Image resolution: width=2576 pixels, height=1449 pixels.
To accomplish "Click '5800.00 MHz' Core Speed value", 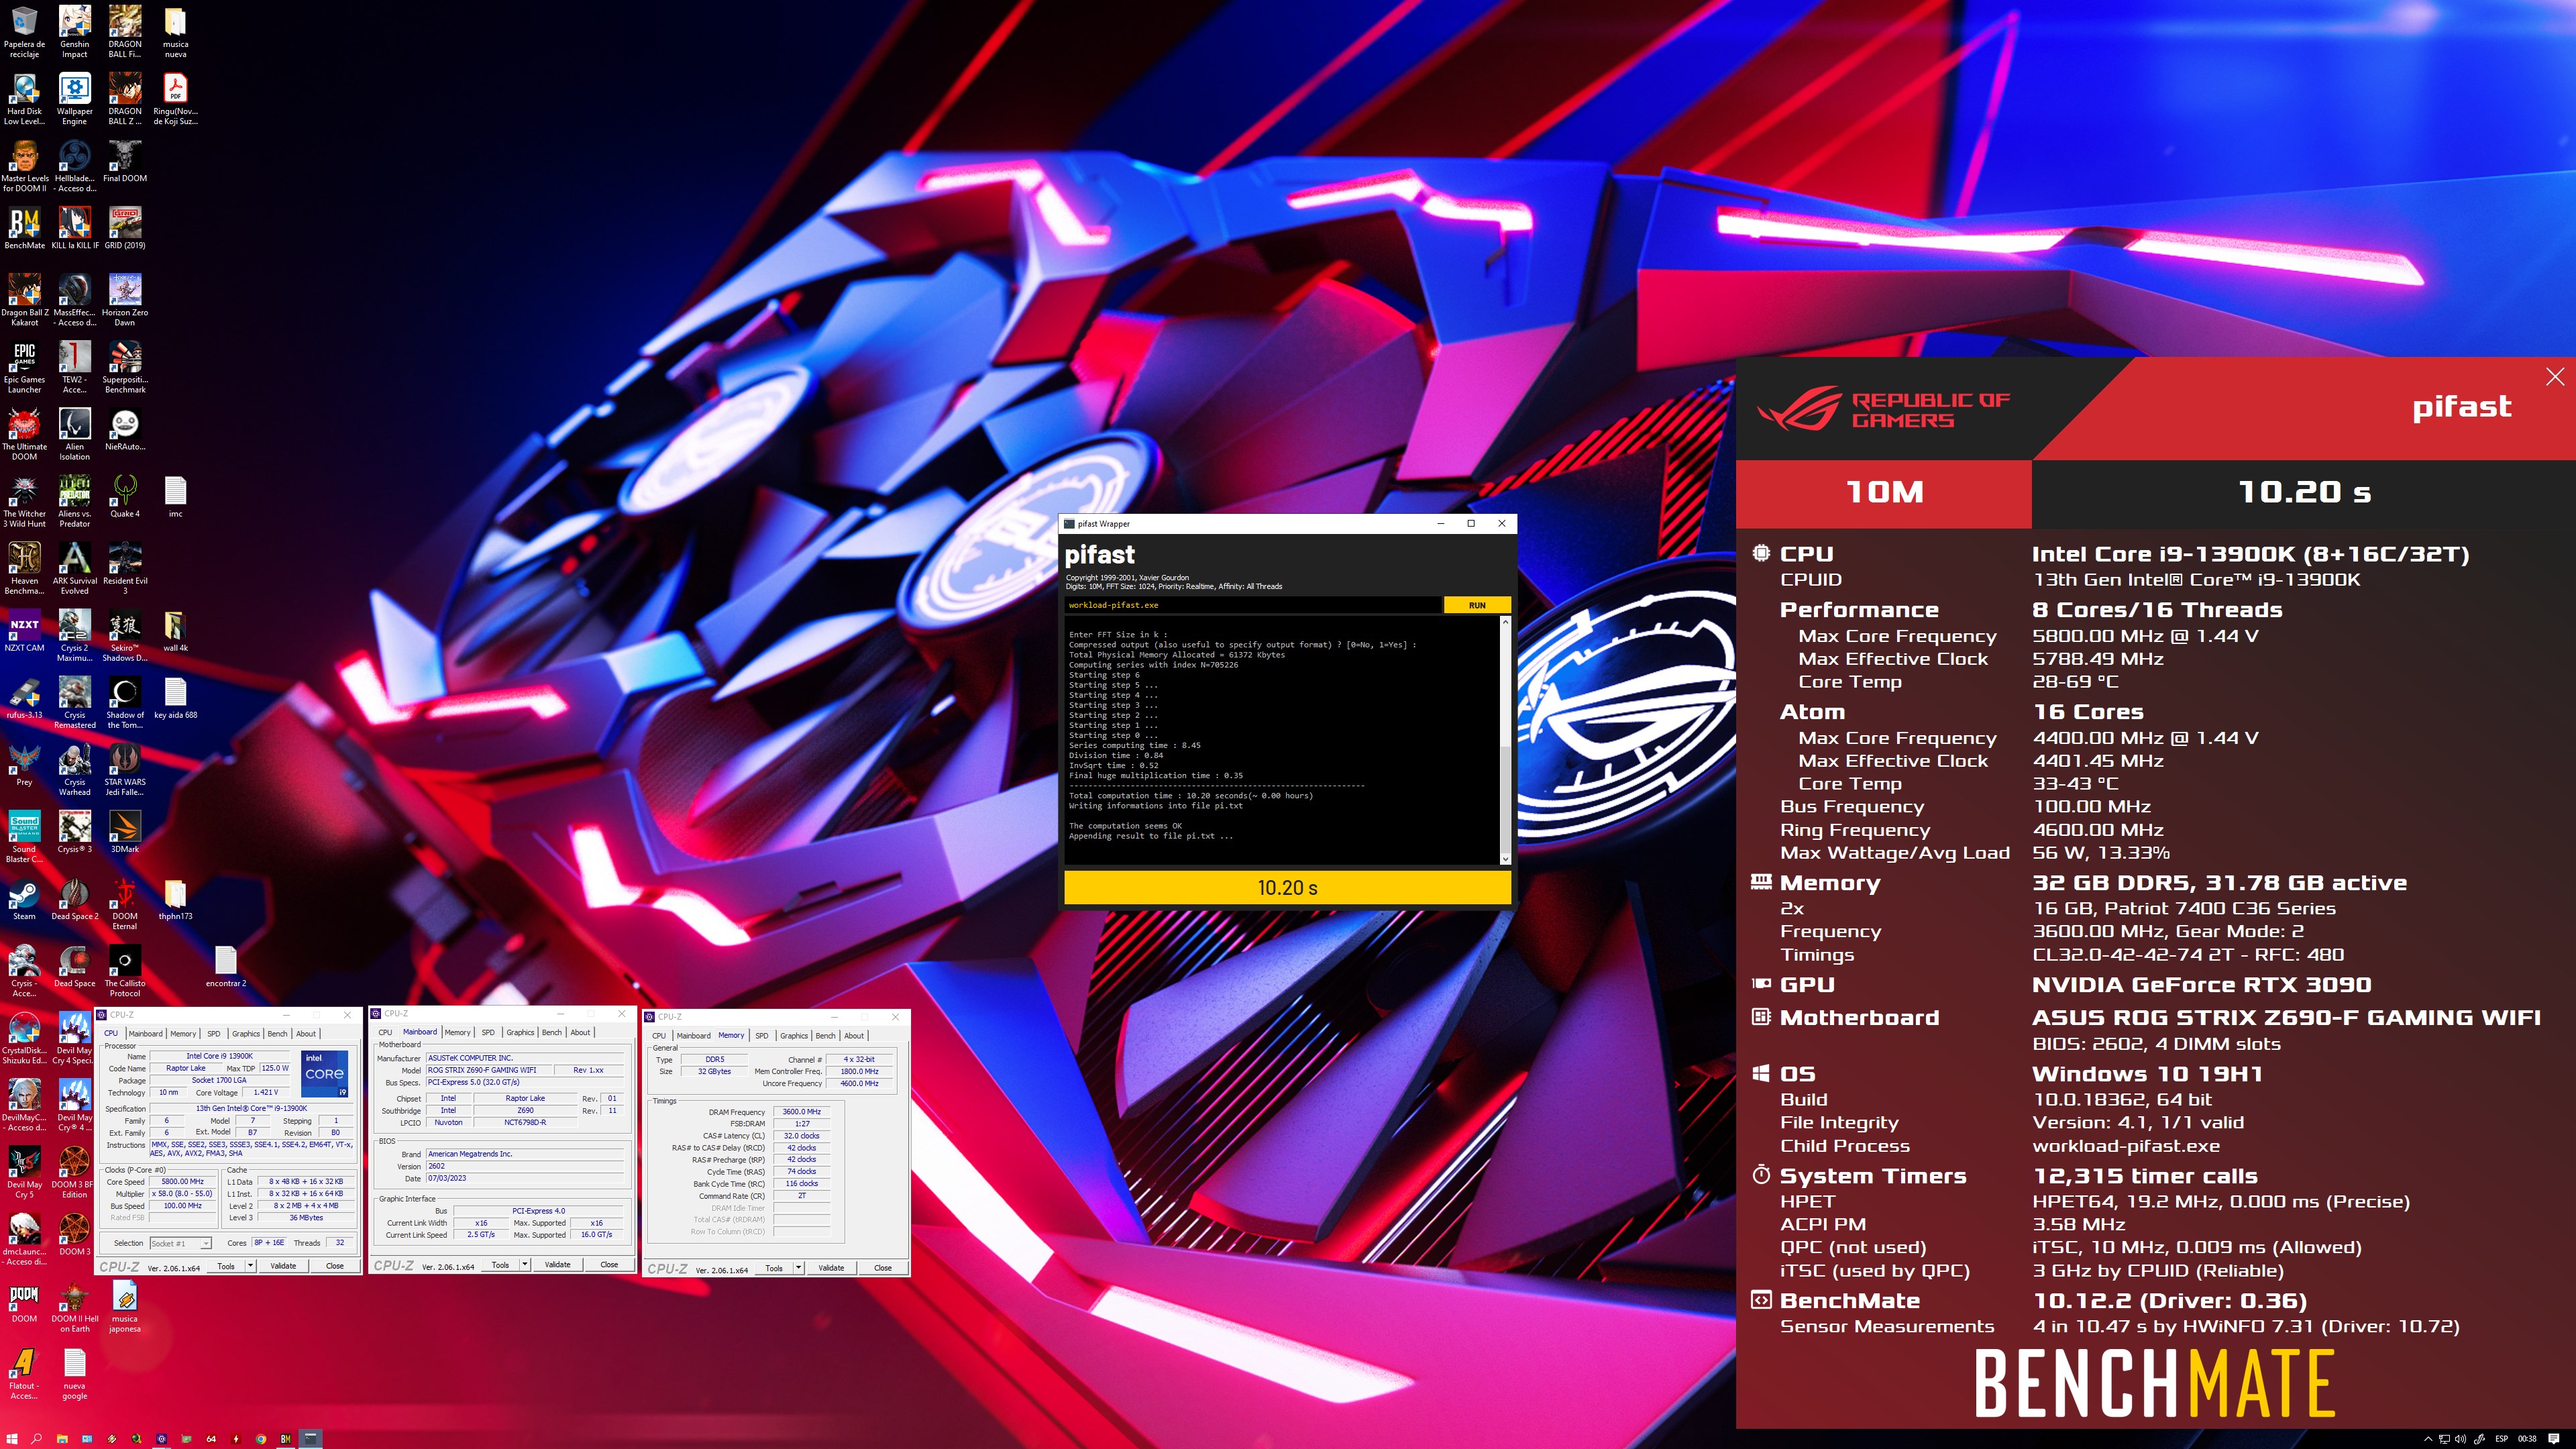I will (x=182, y=1181).
